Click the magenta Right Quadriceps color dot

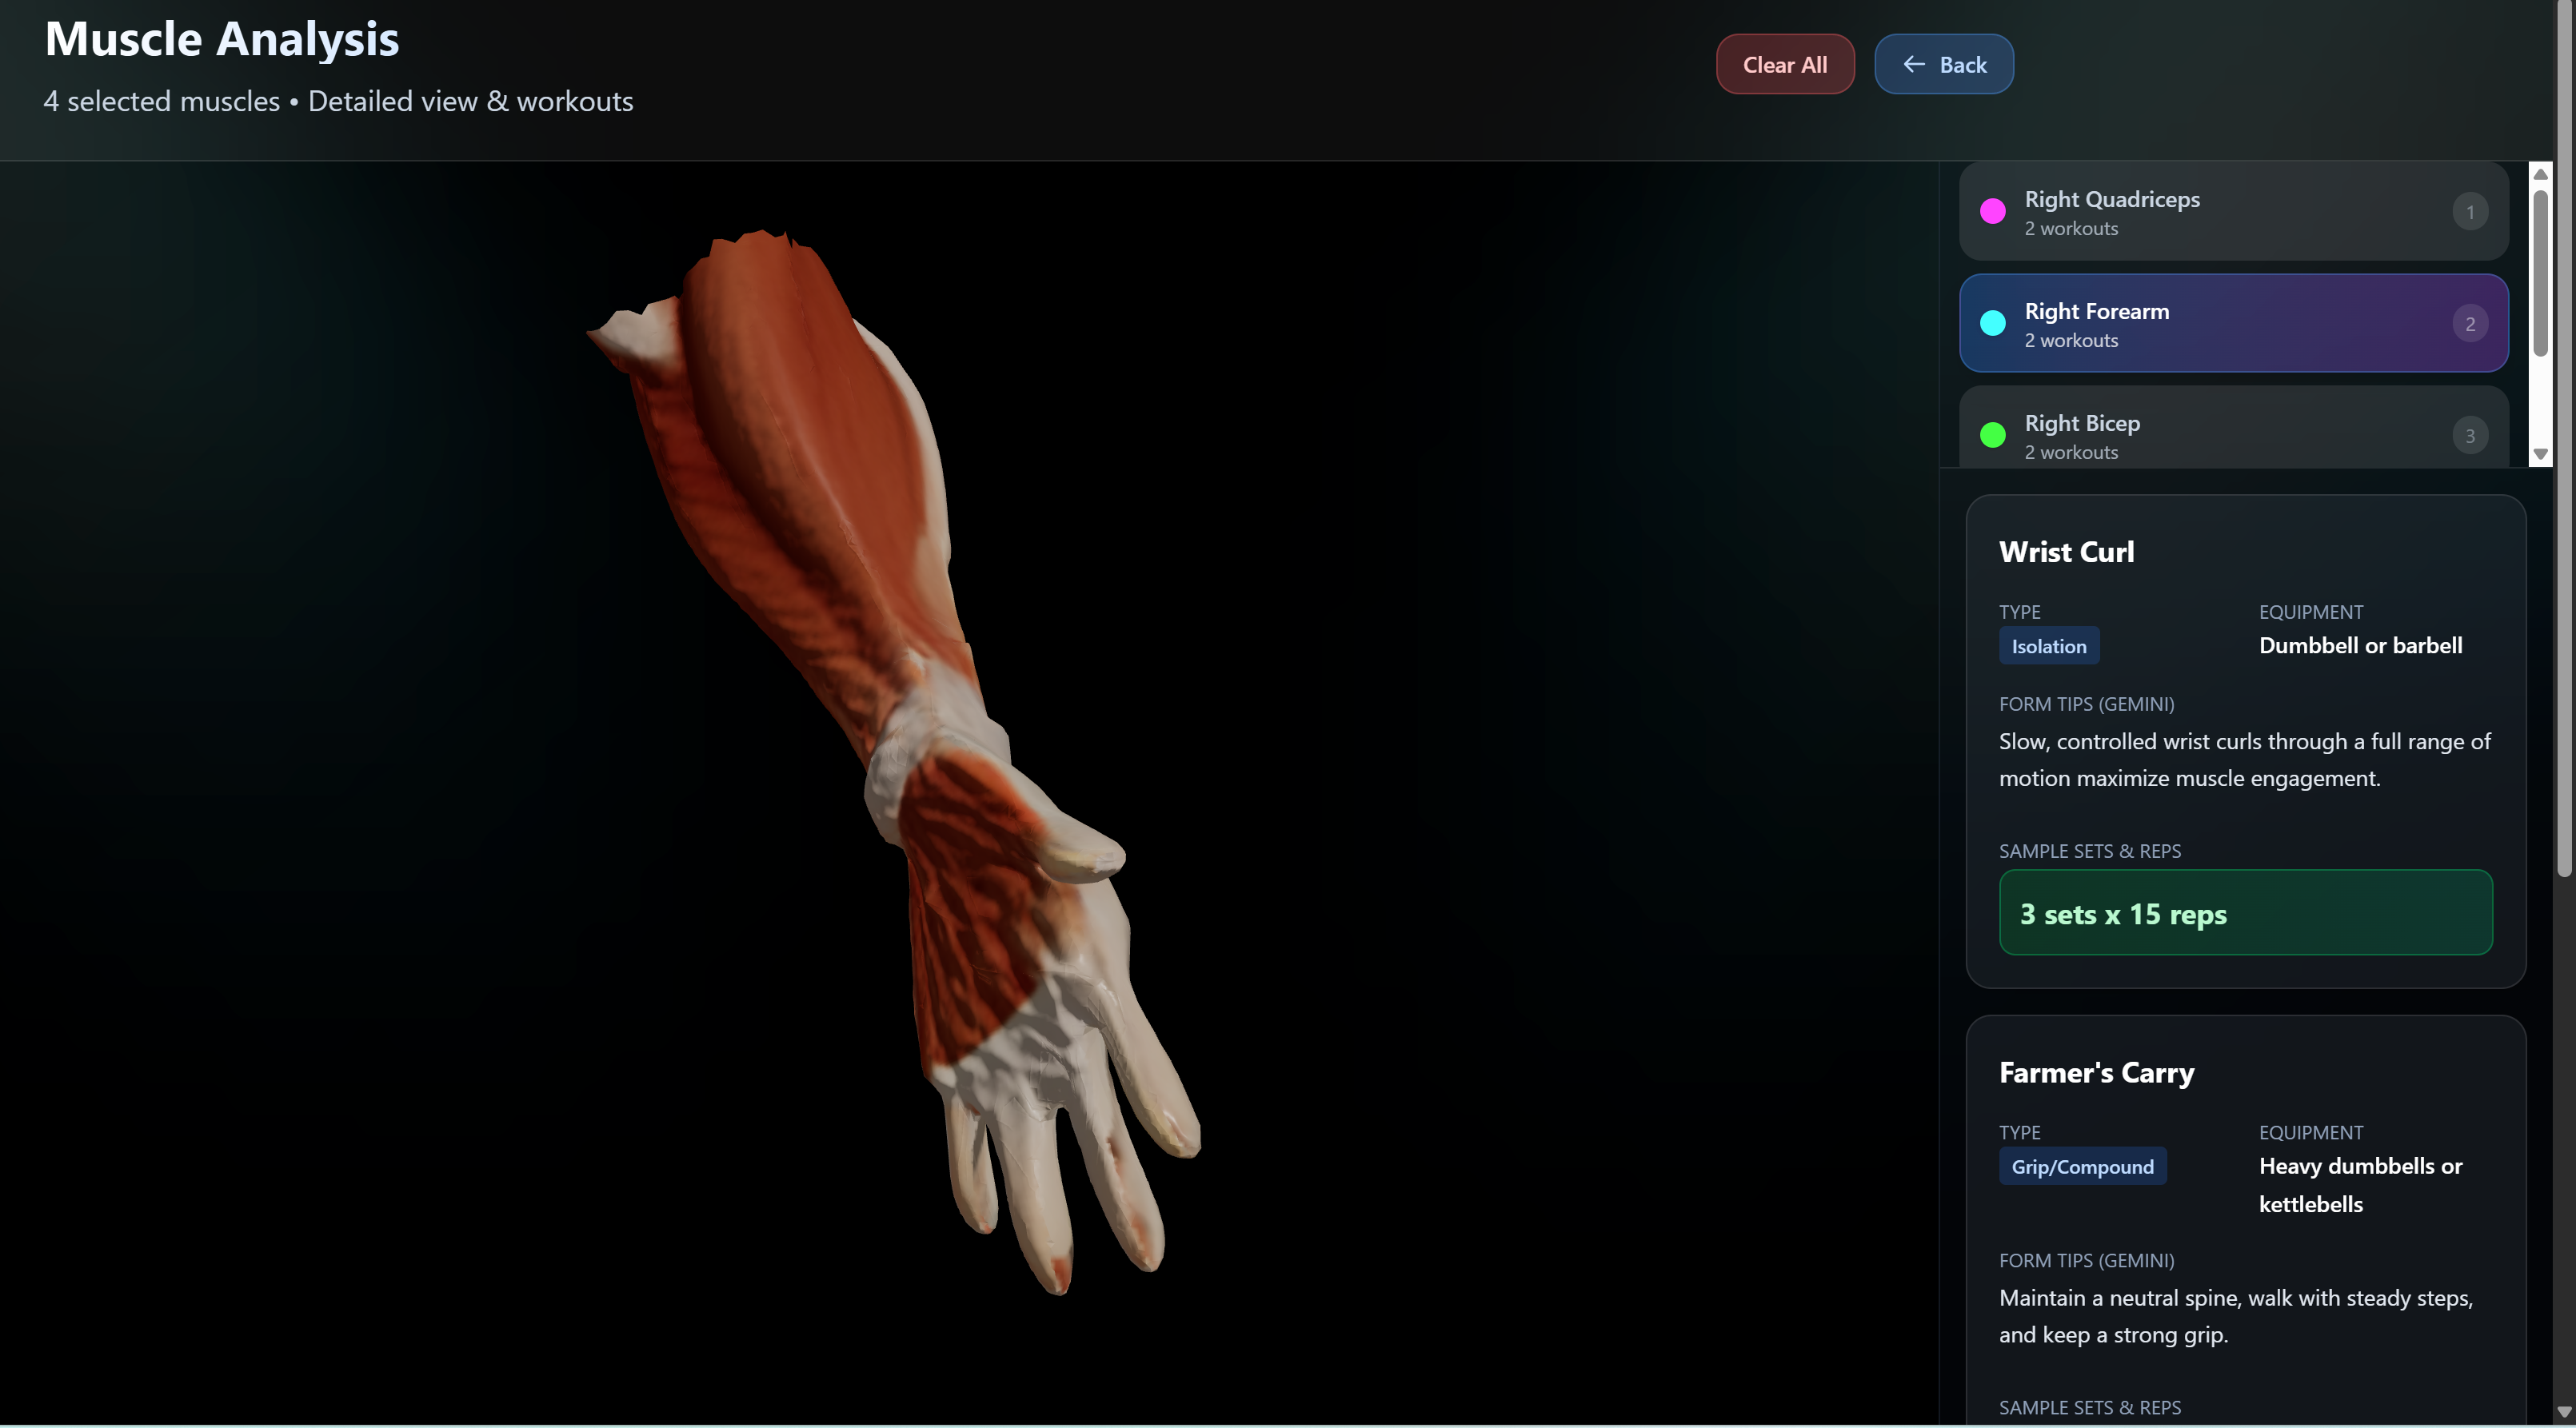(x=1992, y=211)
